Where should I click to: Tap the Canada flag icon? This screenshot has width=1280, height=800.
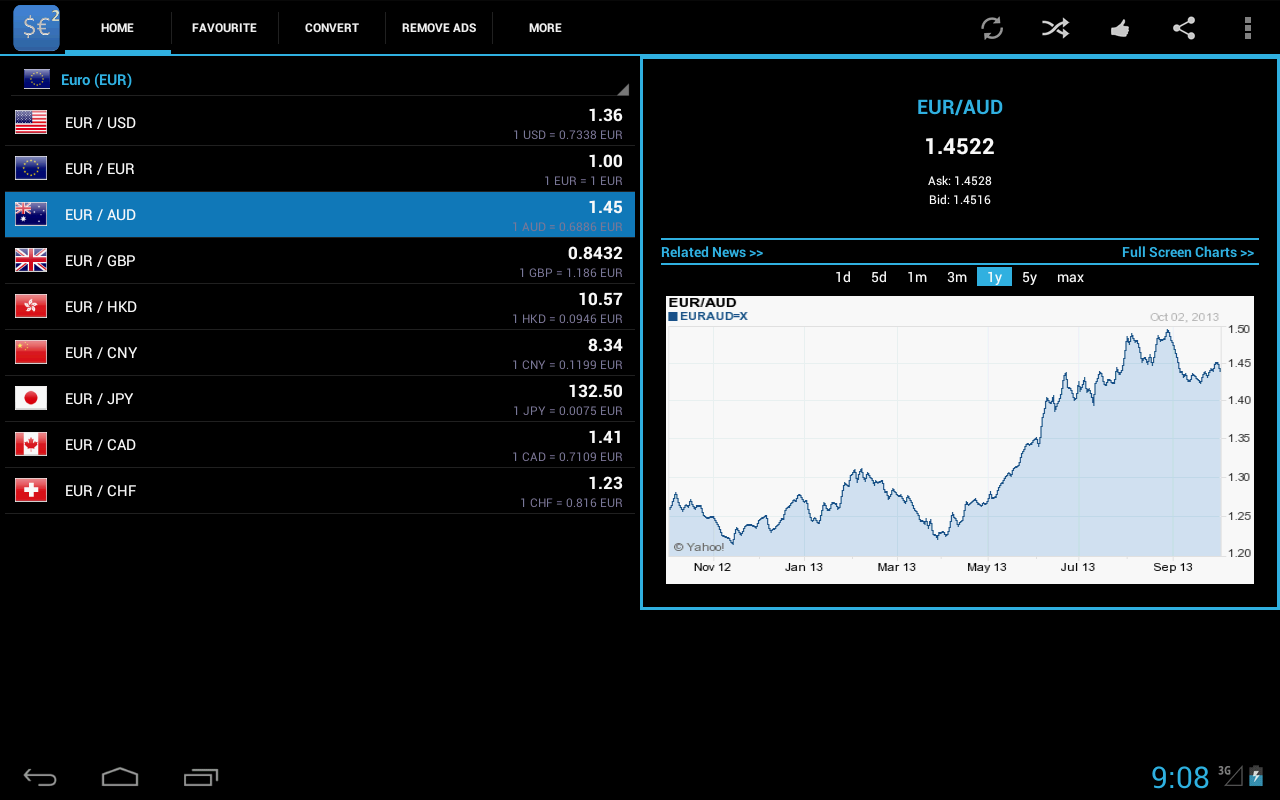(31, 444)
